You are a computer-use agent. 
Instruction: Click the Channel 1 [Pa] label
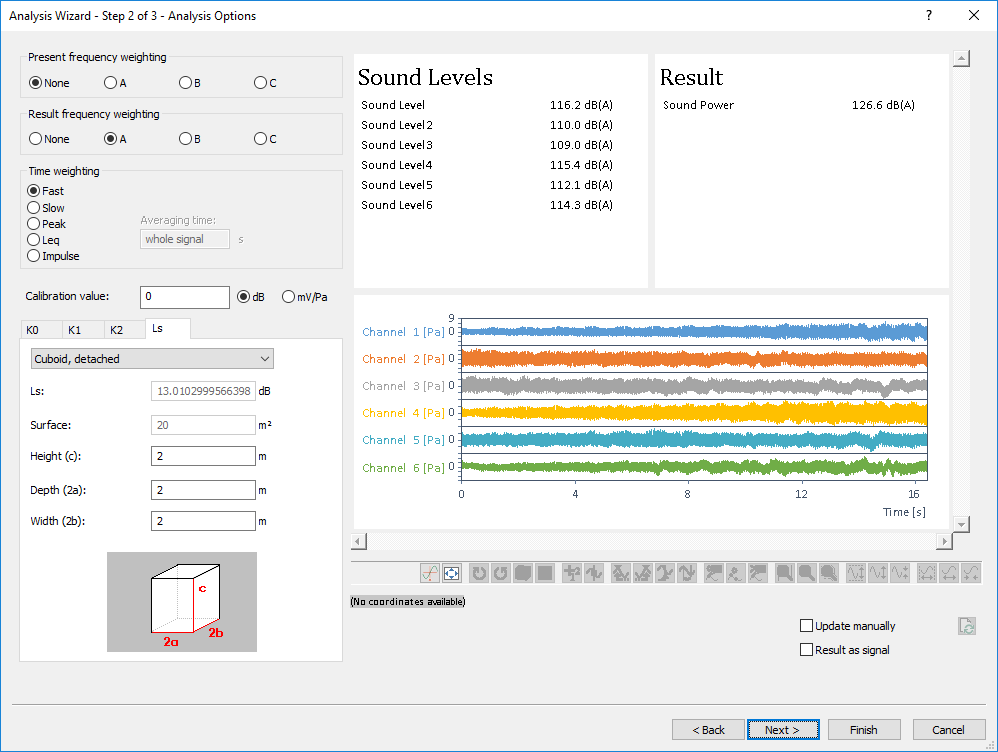(x=404, y=332)
